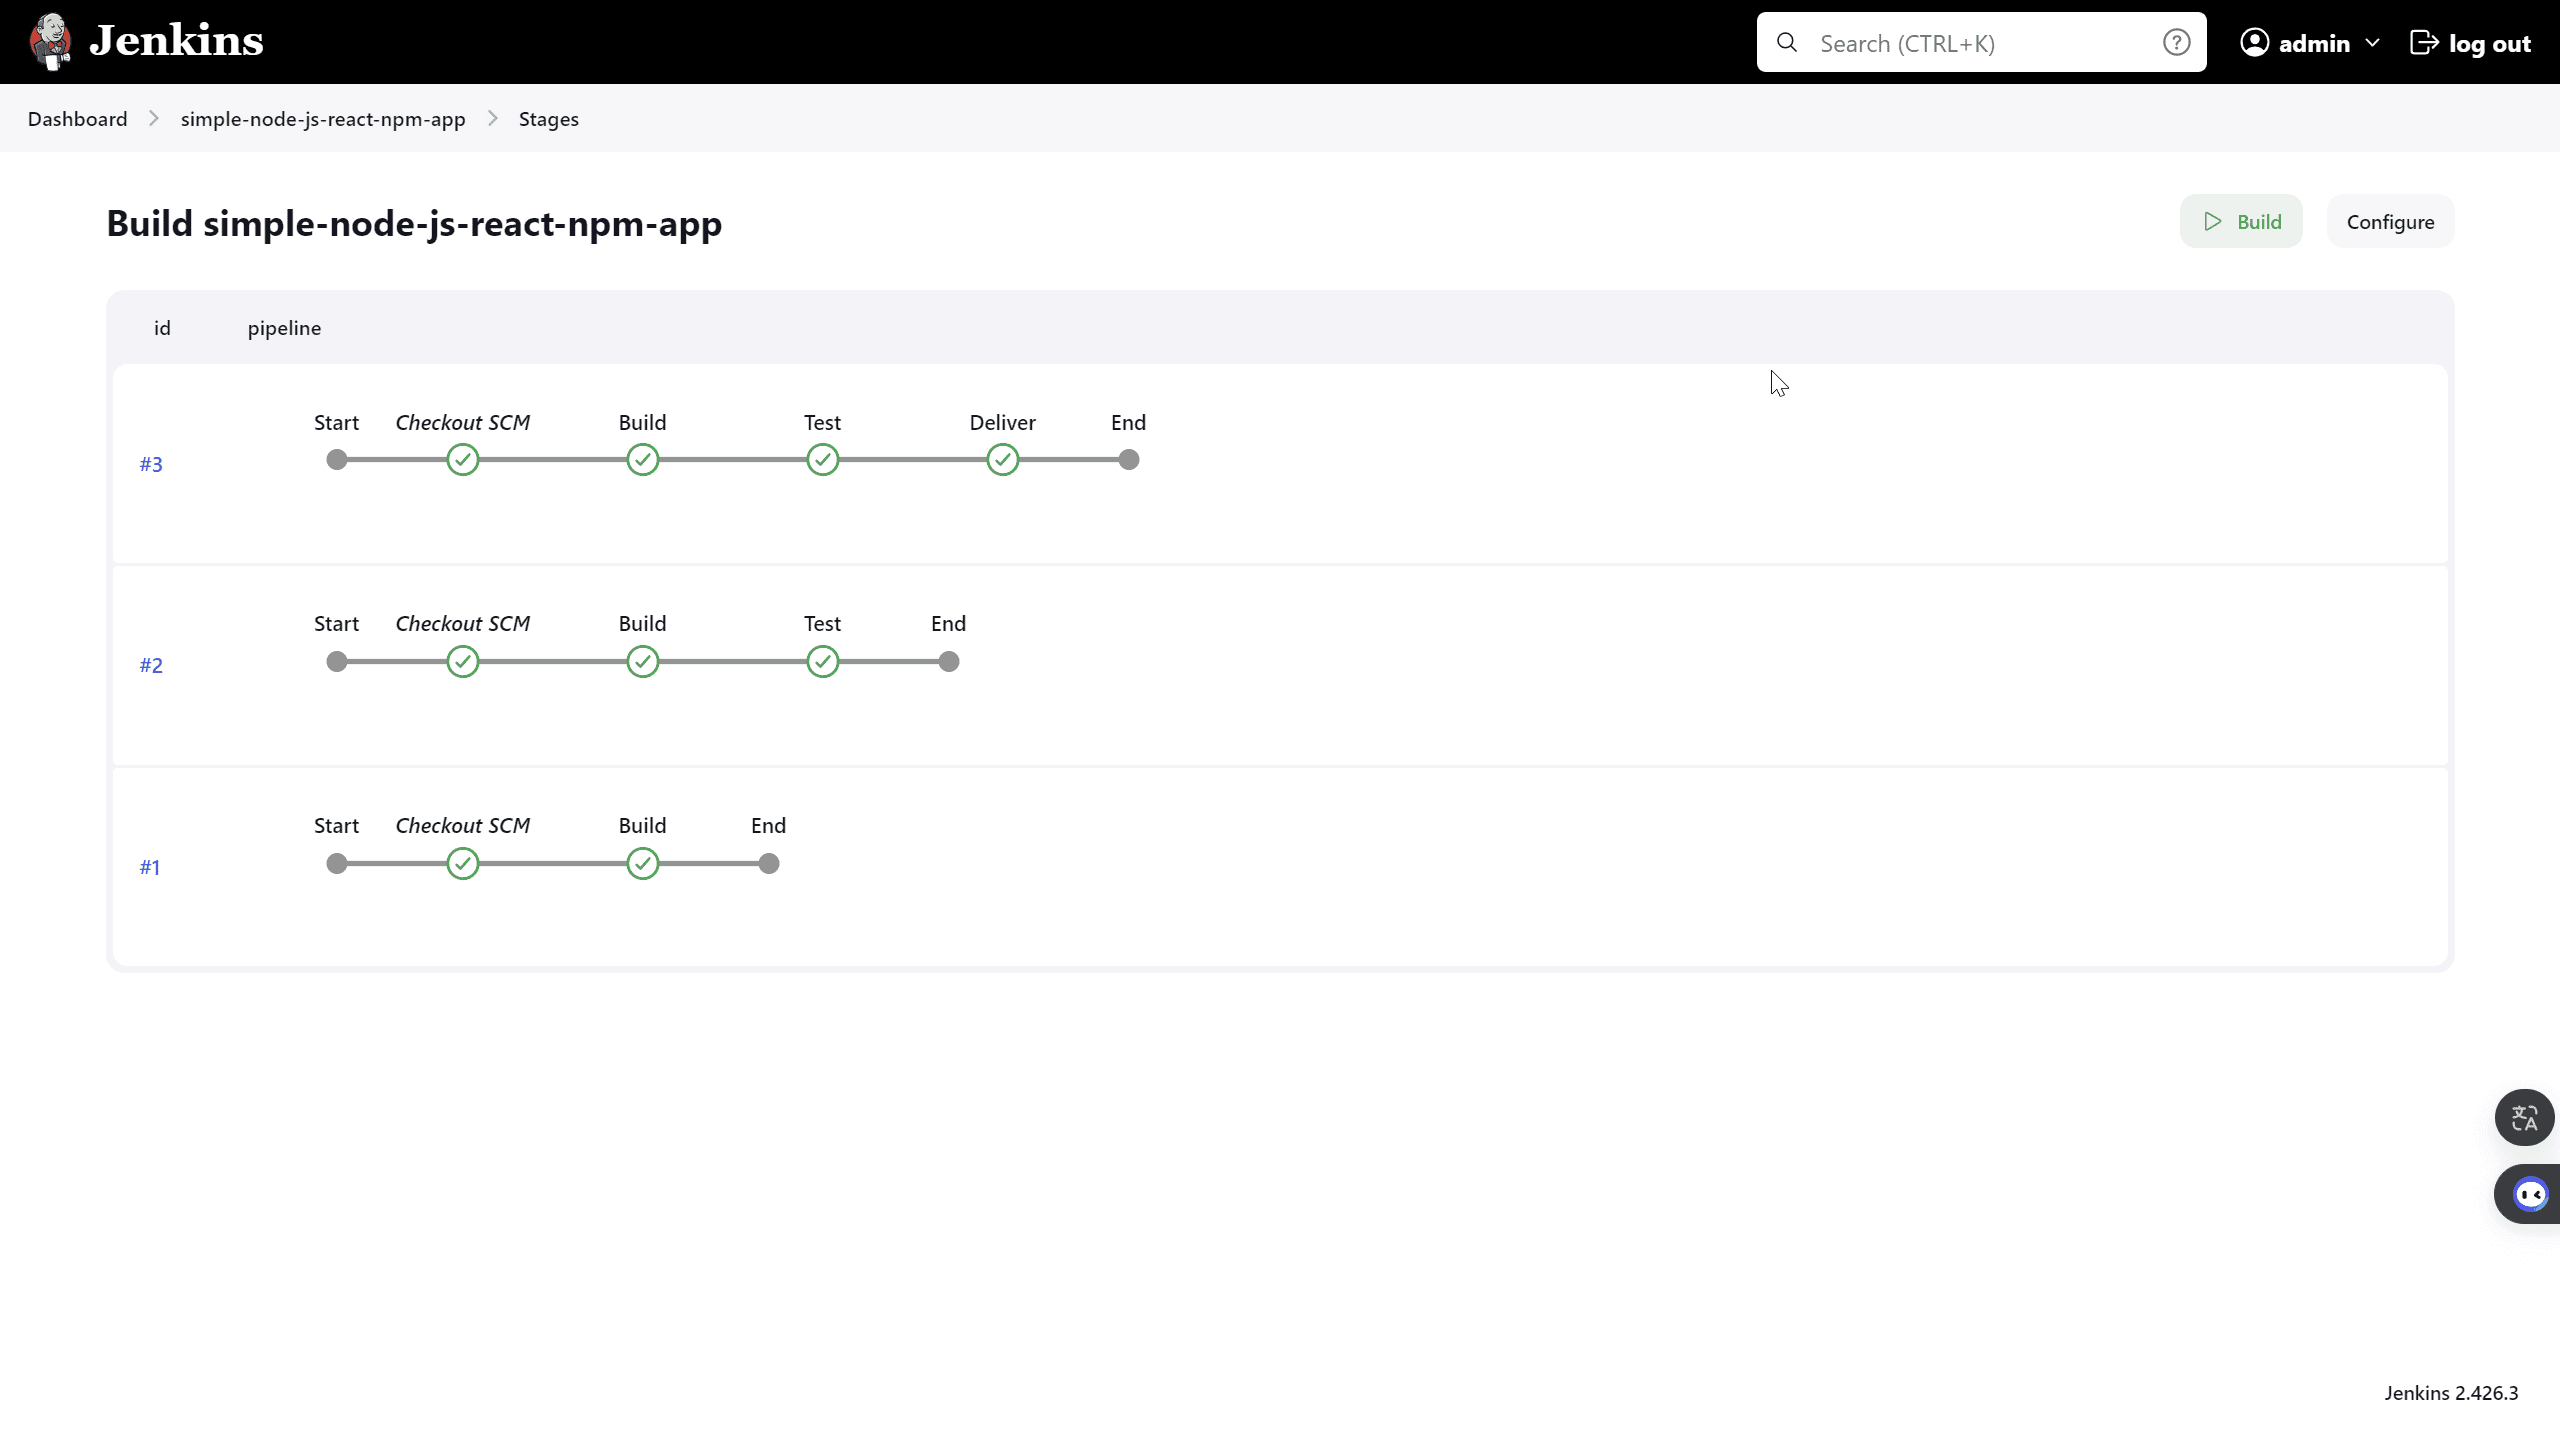The height and width of the screenshot is (1440, 2560).
Task: Go to Dashboard breadcrumb
Action: (x=78, y=119)
